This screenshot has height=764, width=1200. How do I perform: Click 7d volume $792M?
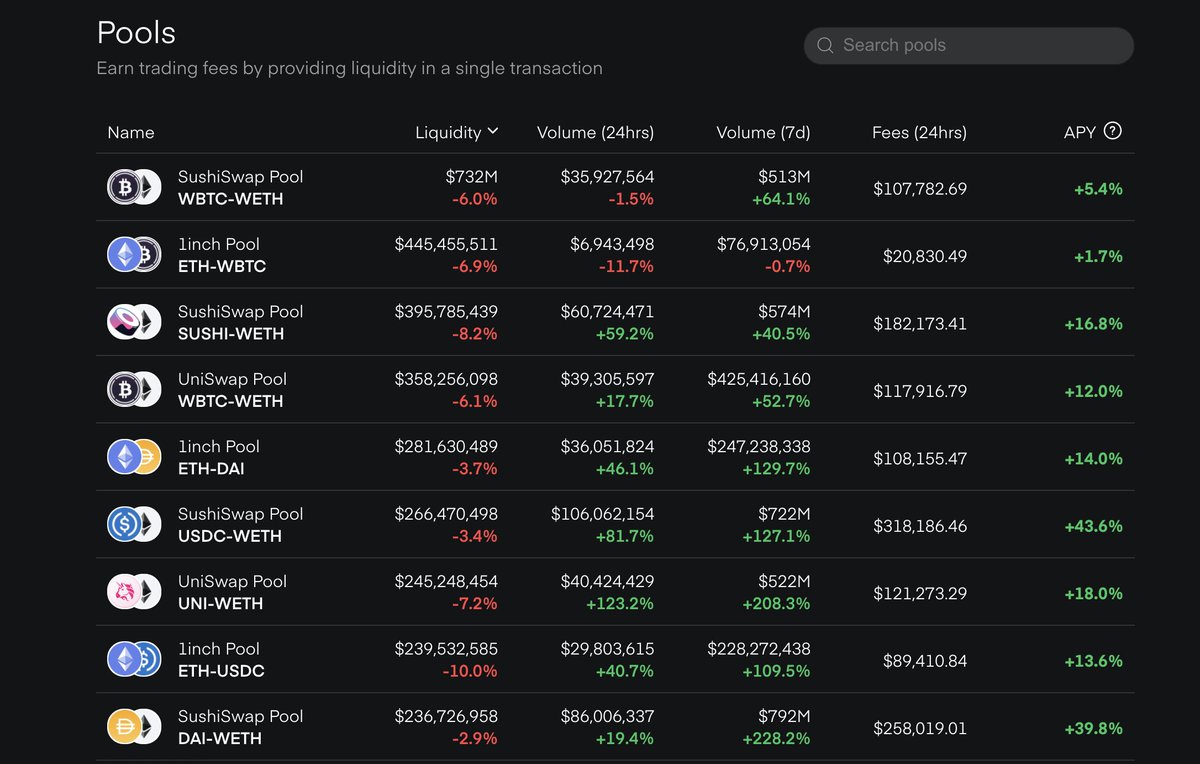point(784,717)
